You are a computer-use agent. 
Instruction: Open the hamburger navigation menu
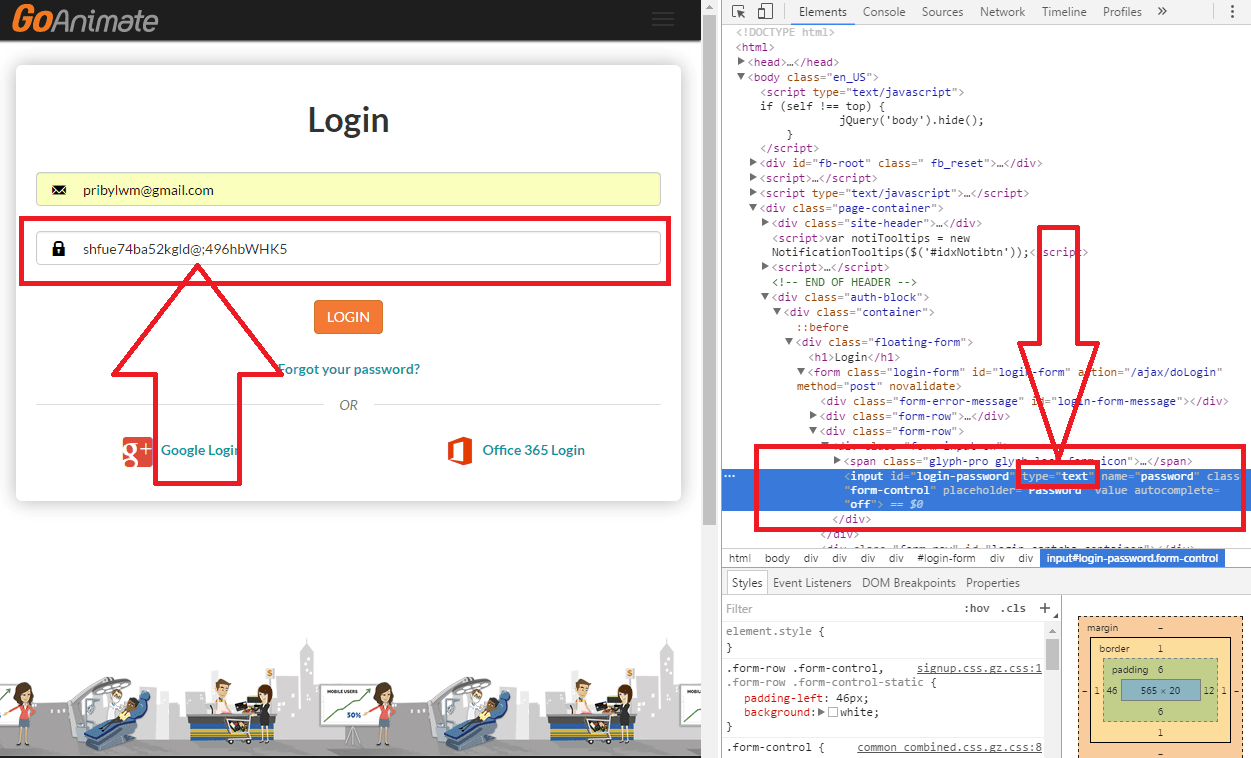(662, 19)
